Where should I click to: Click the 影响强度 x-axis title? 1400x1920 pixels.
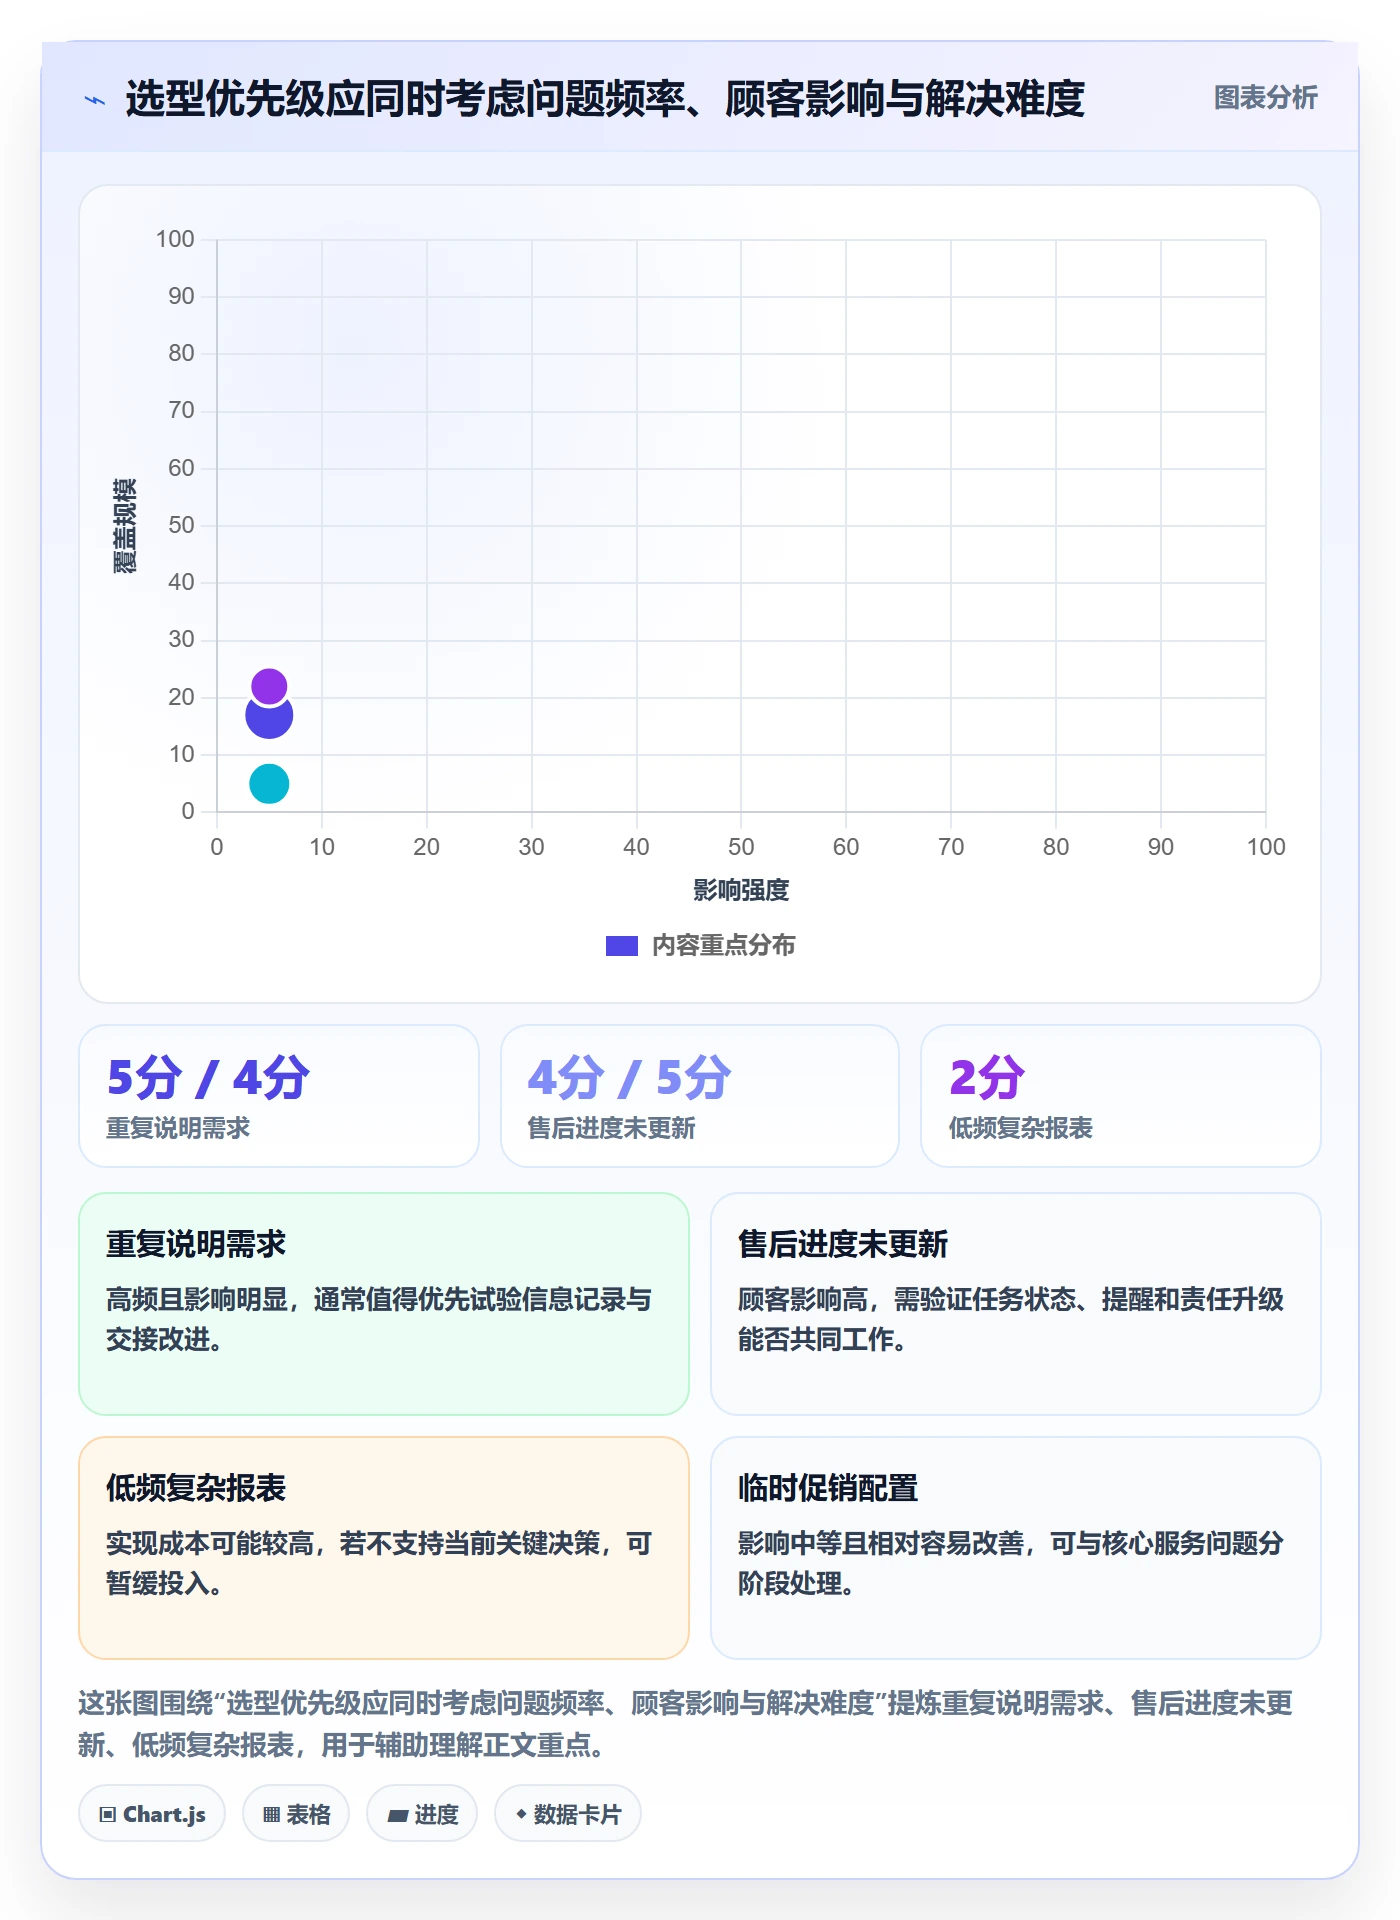(x=741, y=890)
